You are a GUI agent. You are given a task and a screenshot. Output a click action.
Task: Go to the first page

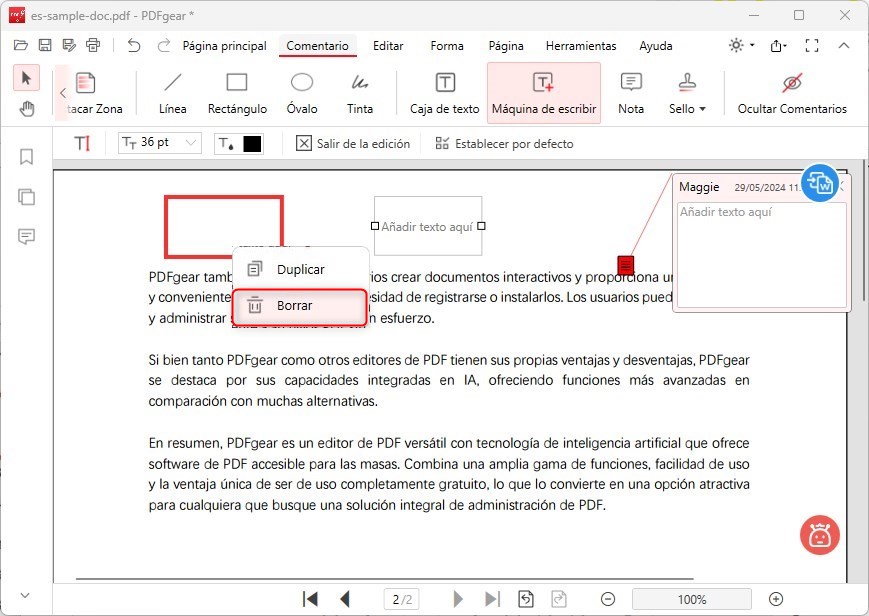pos(310,599)
